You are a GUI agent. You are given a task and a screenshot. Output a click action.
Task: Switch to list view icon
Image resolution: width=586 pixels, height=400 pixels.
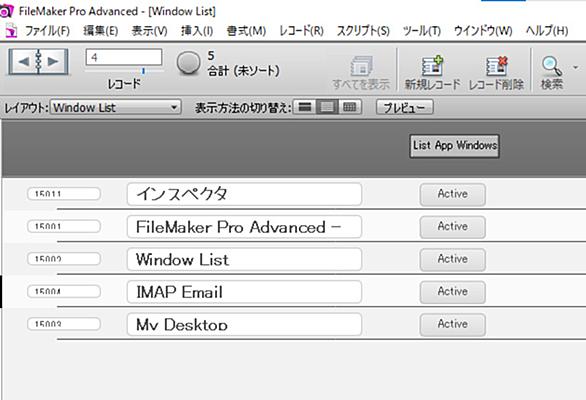pos(327,107)
